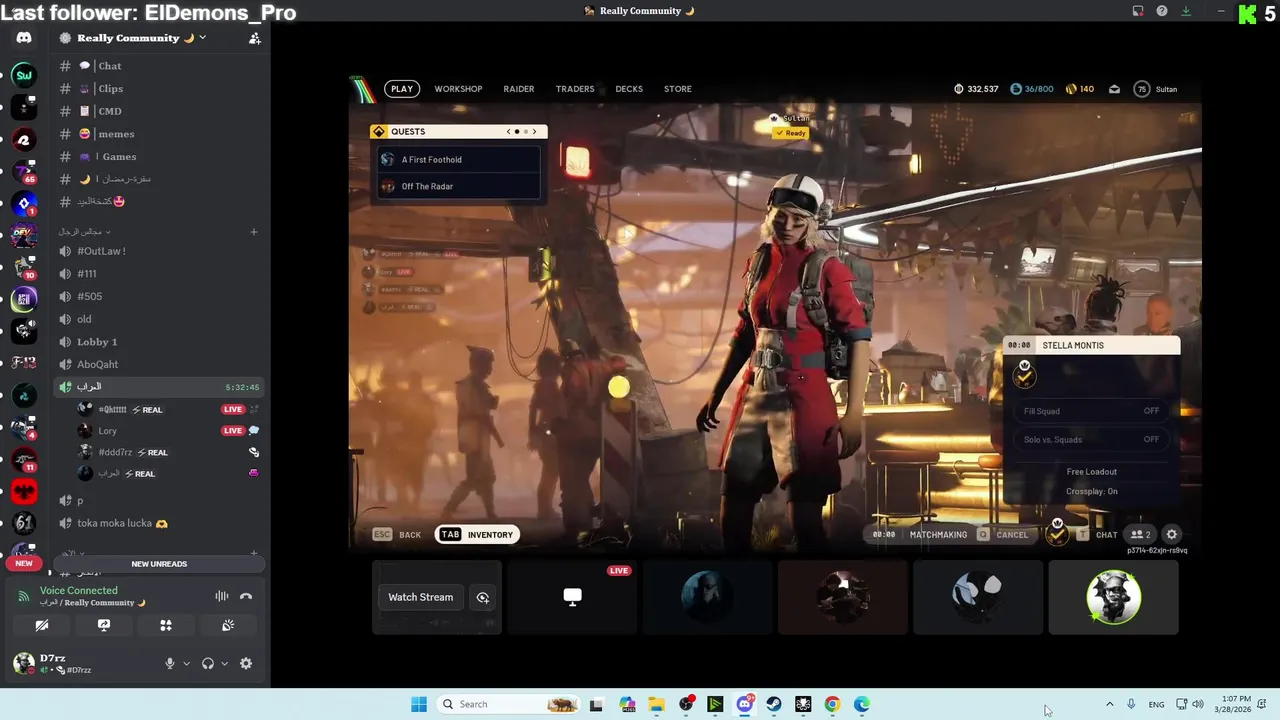Screen dimensions: 1280x720
Task: Open File Explorer from the taskbar
Action: pyautogui.click(x=657, y=704)
